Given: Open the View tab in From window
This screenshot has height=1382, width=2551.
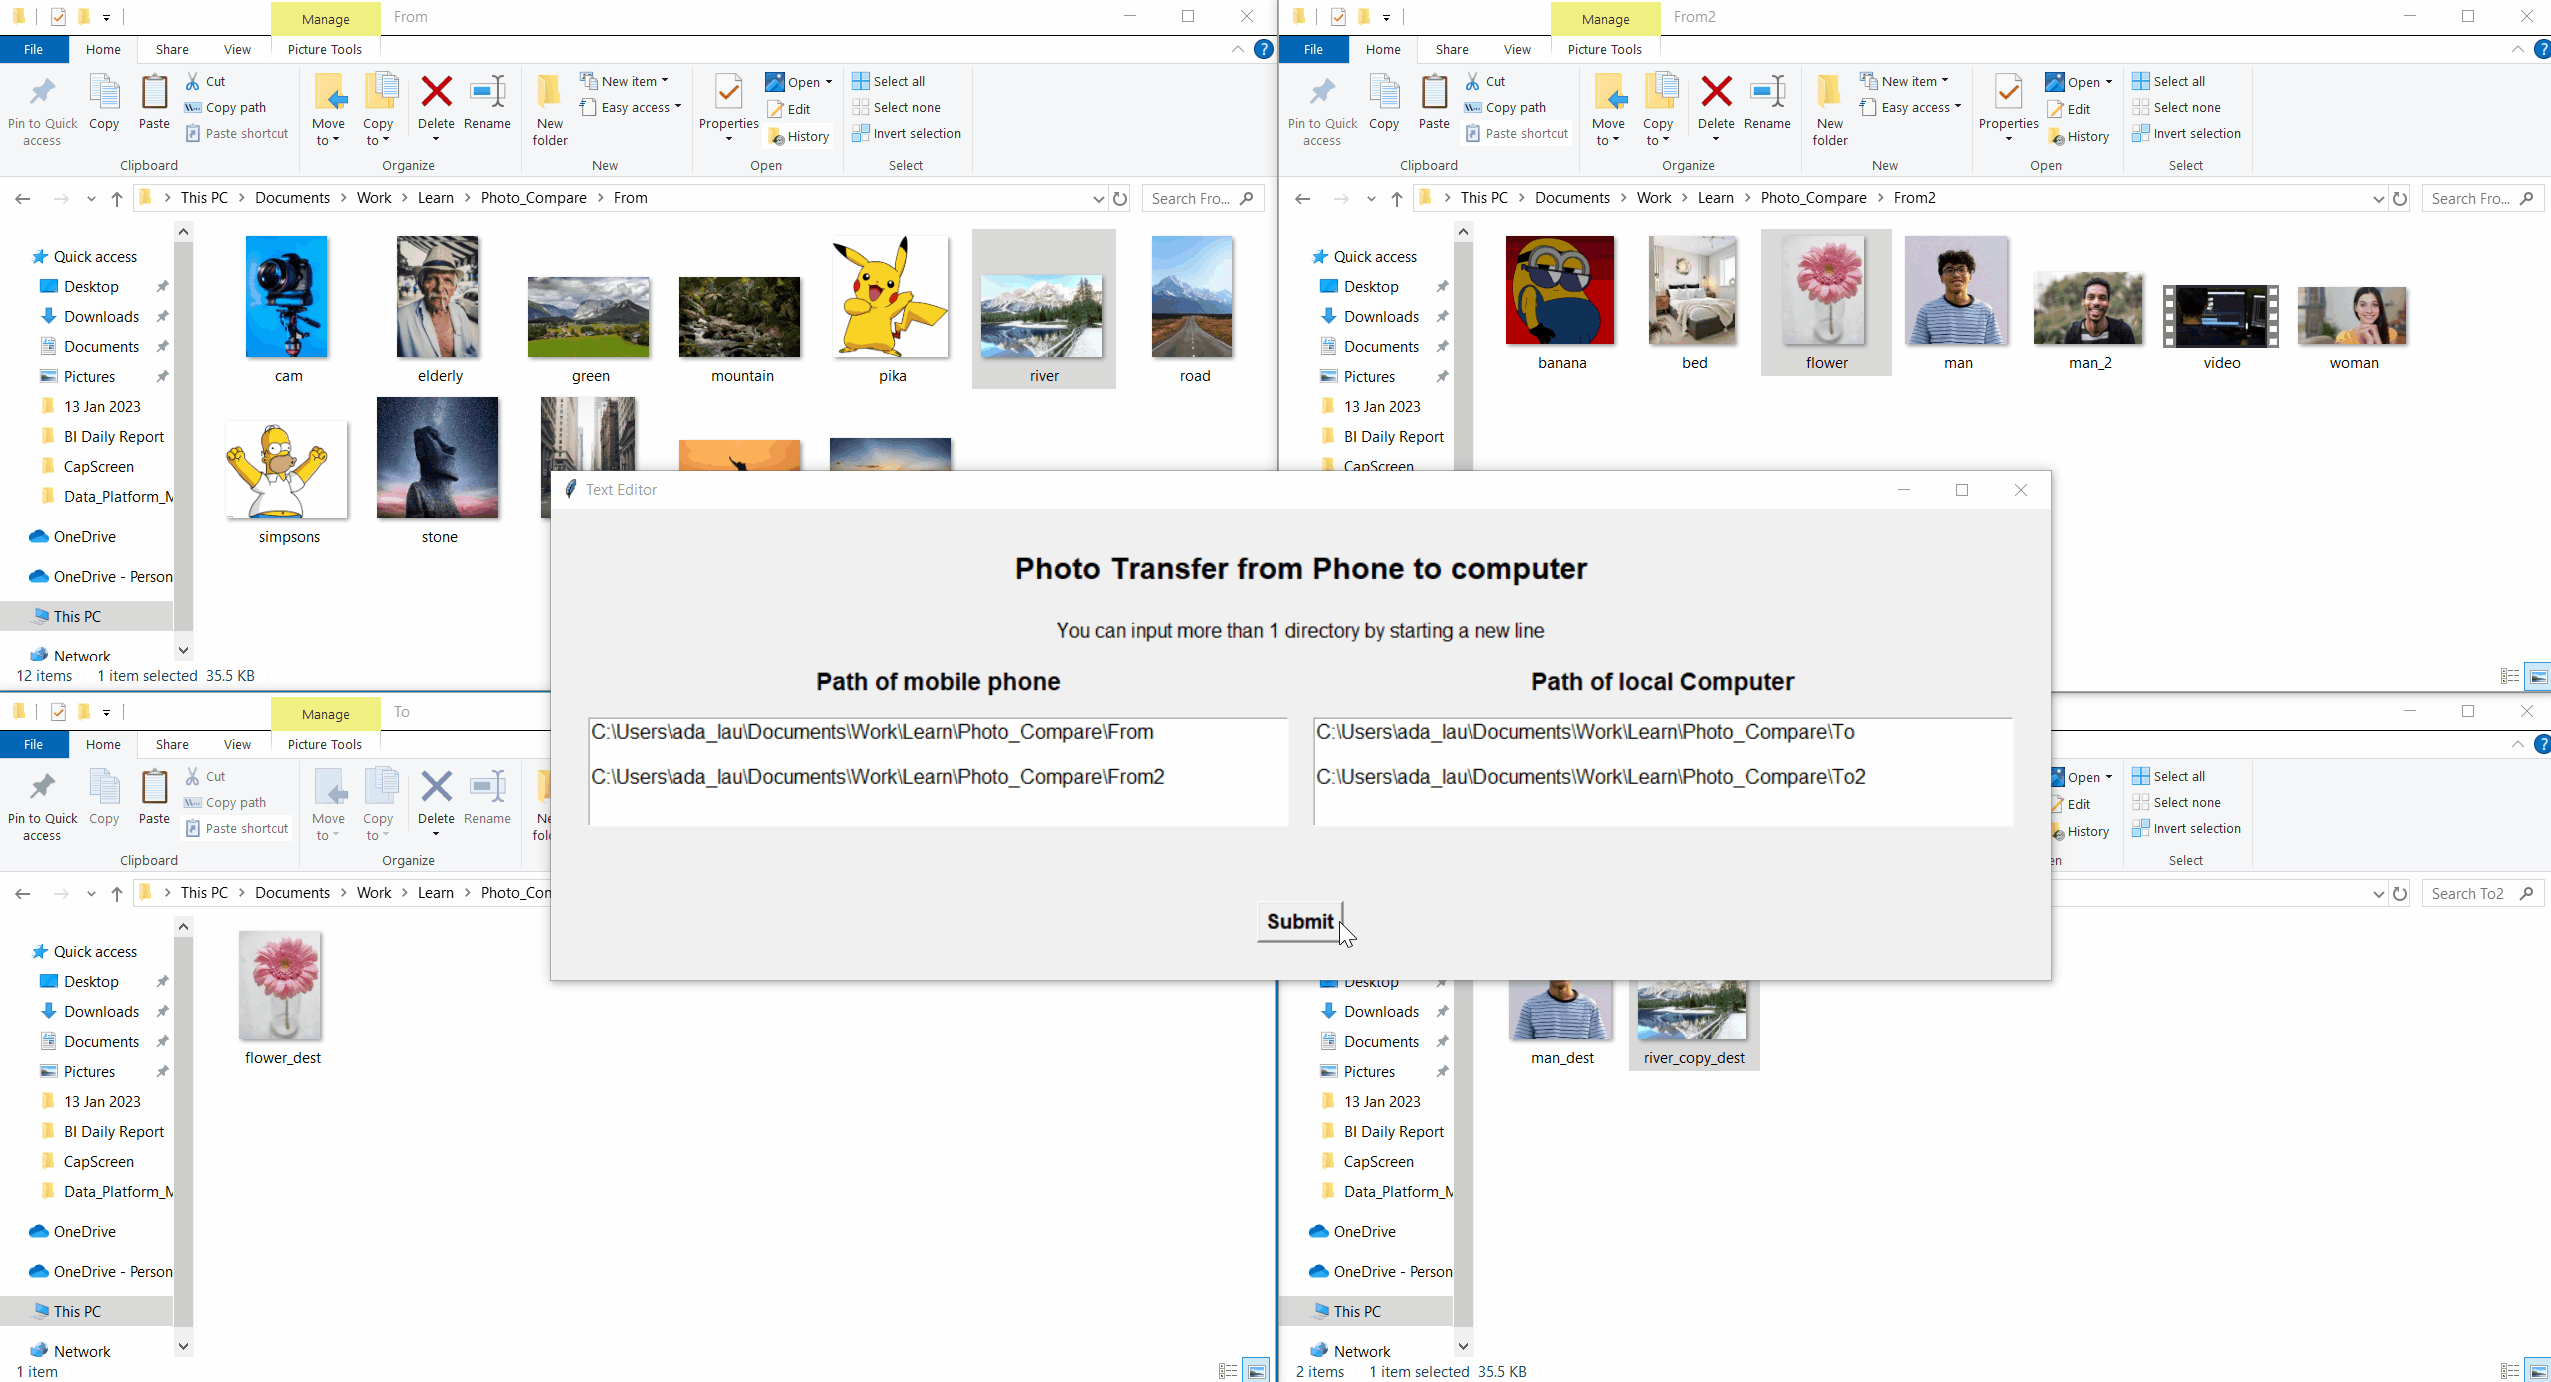Looking at the screenshot, I should (x=237, y=49).
